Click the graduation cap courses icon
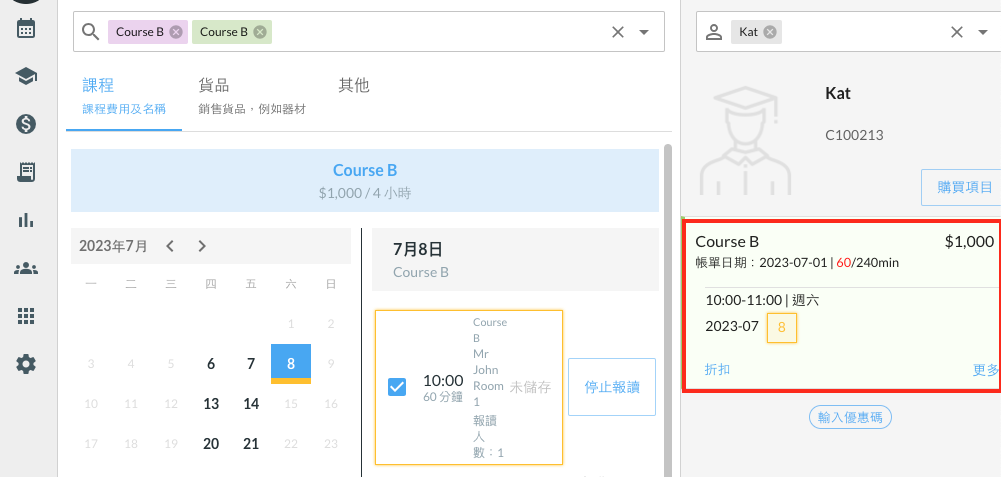Image resolution: width=1001 pixels, height=477 pixels. pos(27,76)
